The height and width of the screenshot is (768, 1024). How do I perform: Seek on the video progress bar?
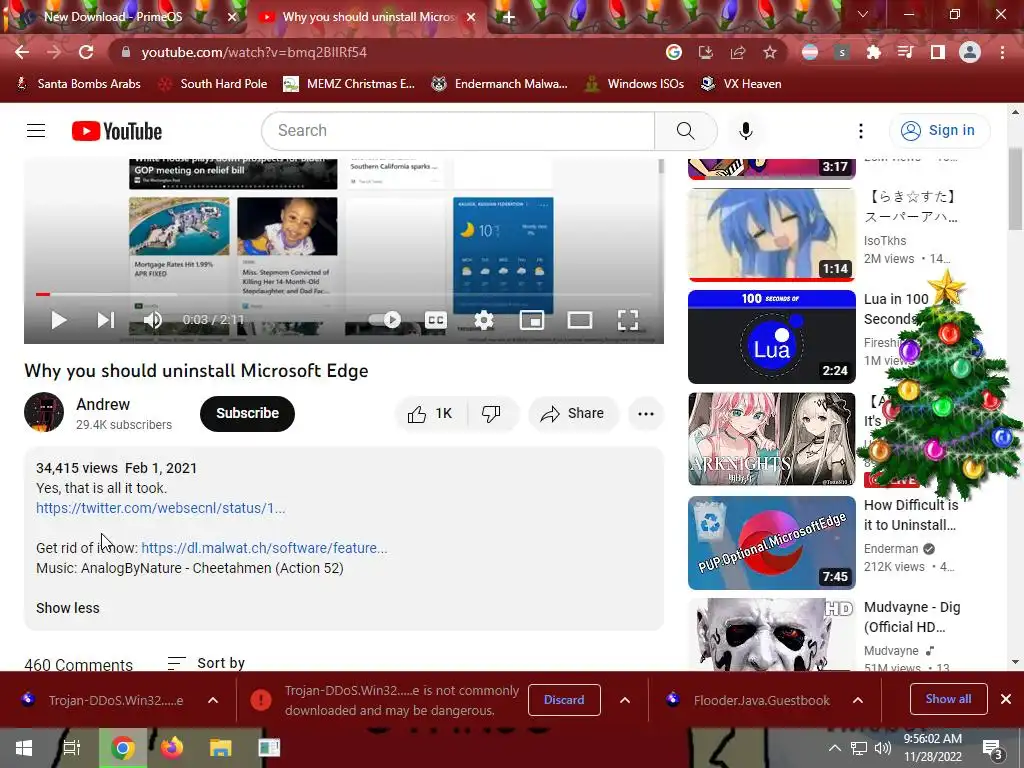344,295
